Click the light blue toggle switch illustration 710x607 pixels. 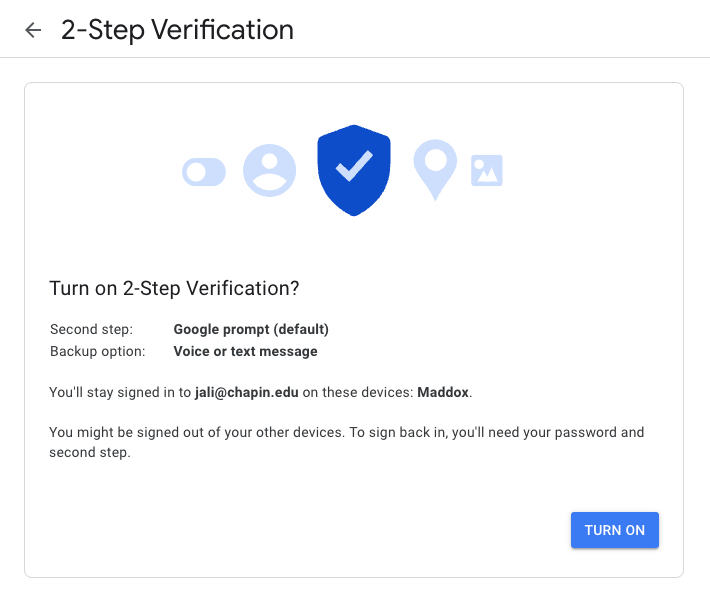[204, 172]
